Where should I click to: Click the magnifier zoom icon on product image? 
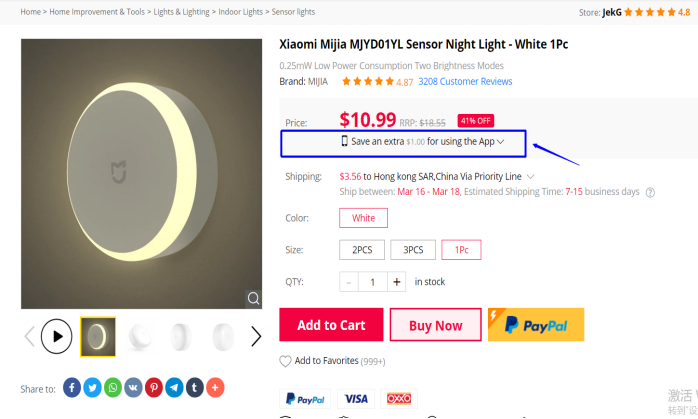click(253, 298)
